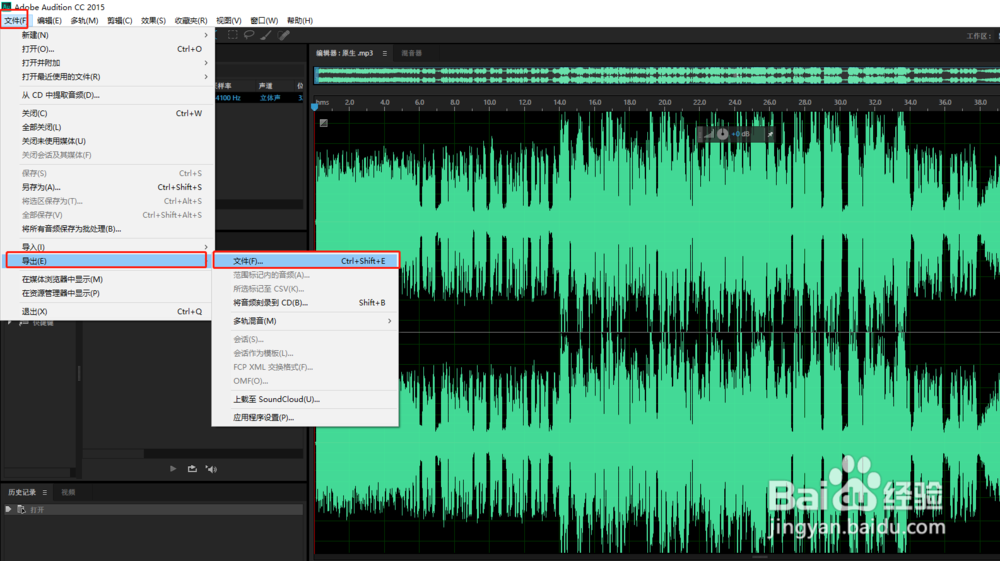Open the 收藏夹(R) menu

(191, 20)
